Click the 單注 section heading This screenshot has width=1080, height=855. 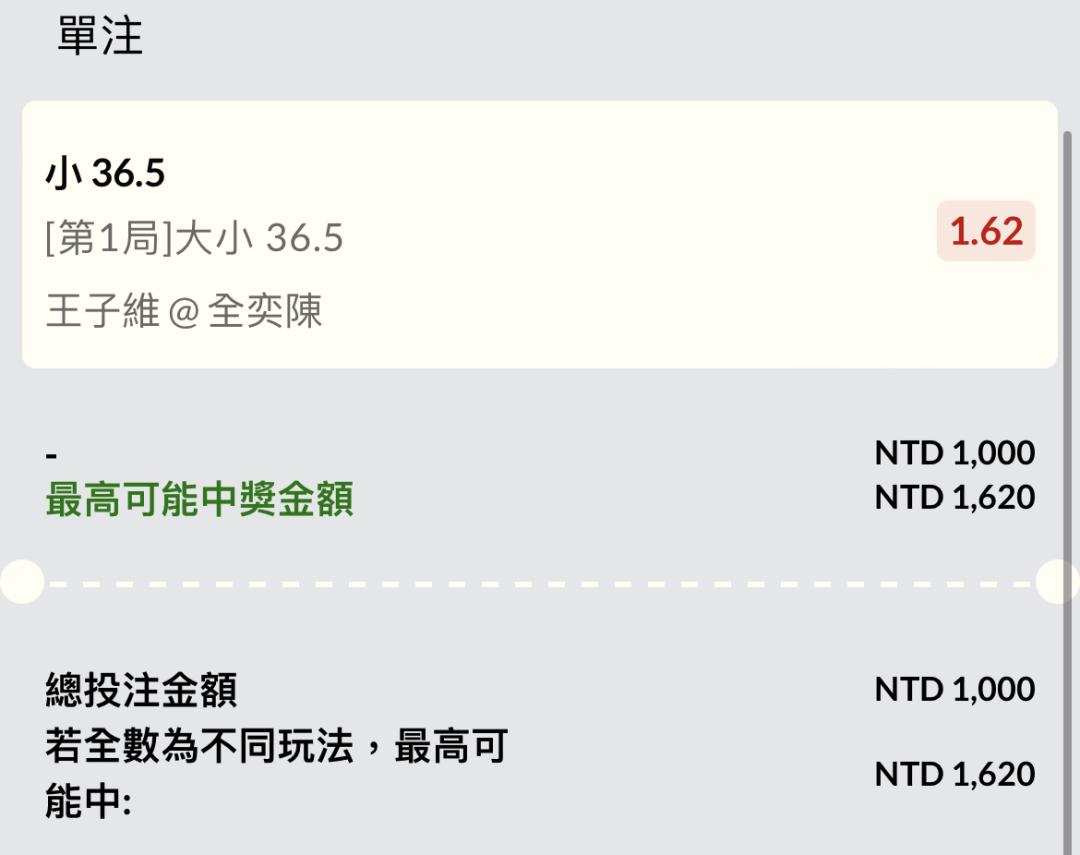(100, 36)
